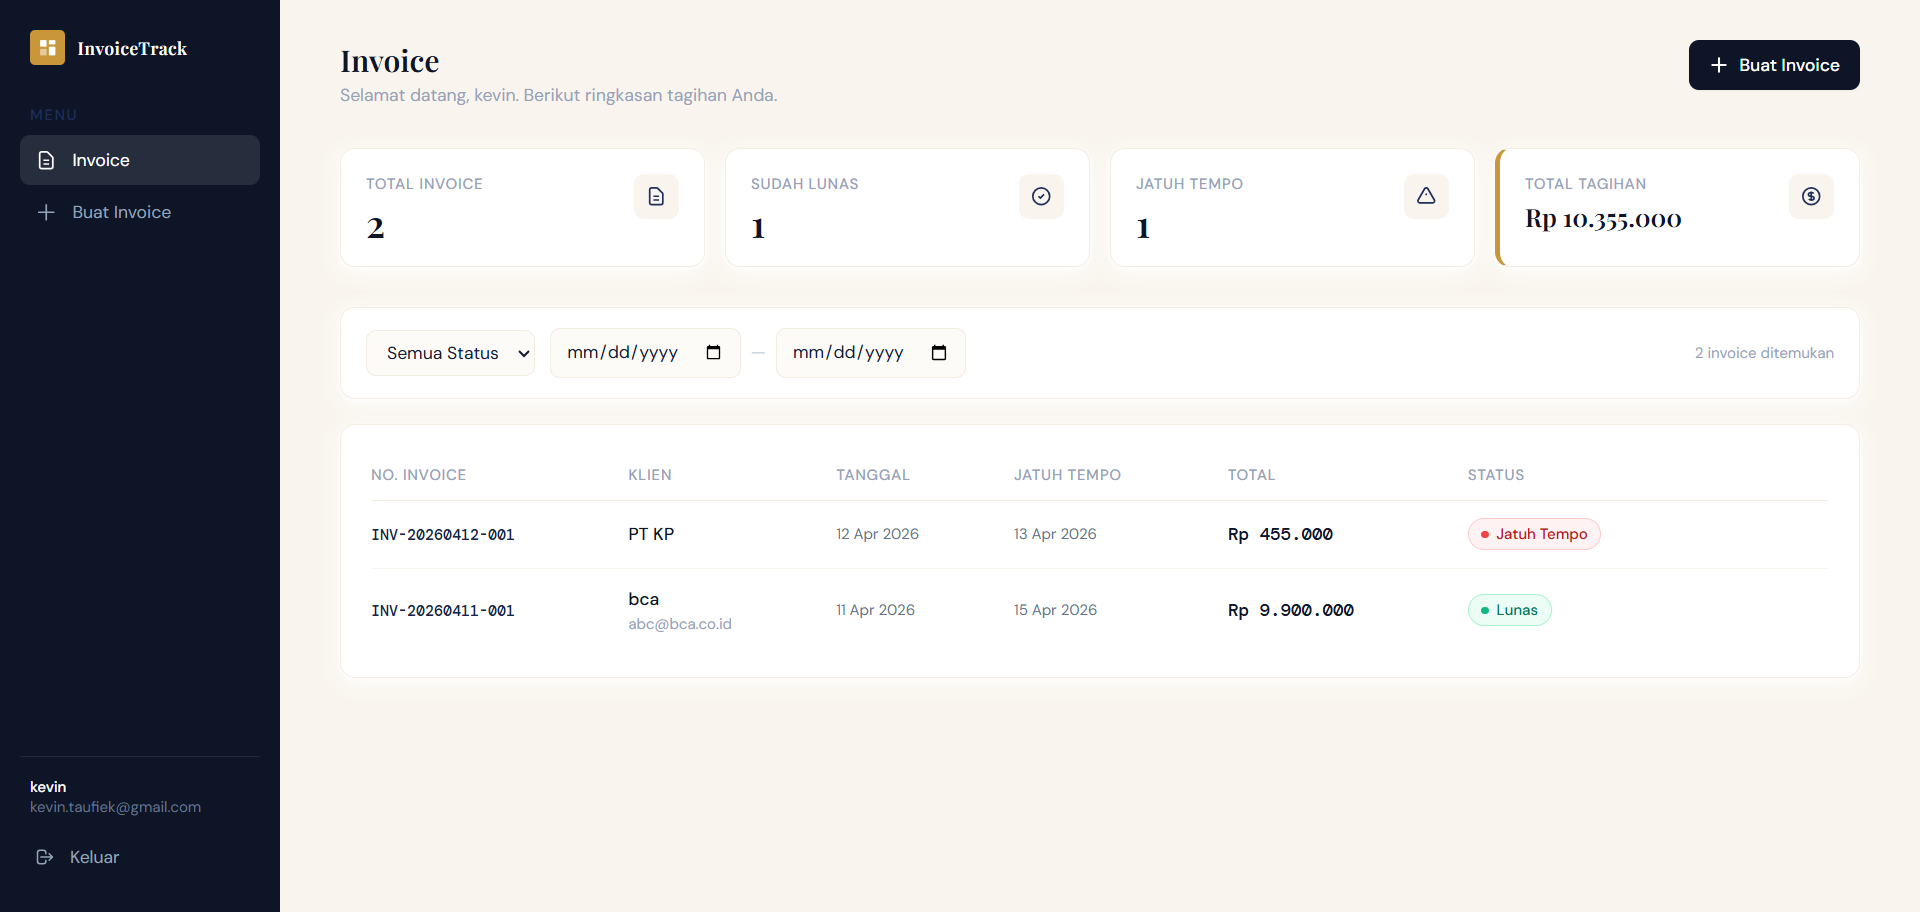
Task: Click the Lunas status badge
Action: click(x=1510, y=610)
